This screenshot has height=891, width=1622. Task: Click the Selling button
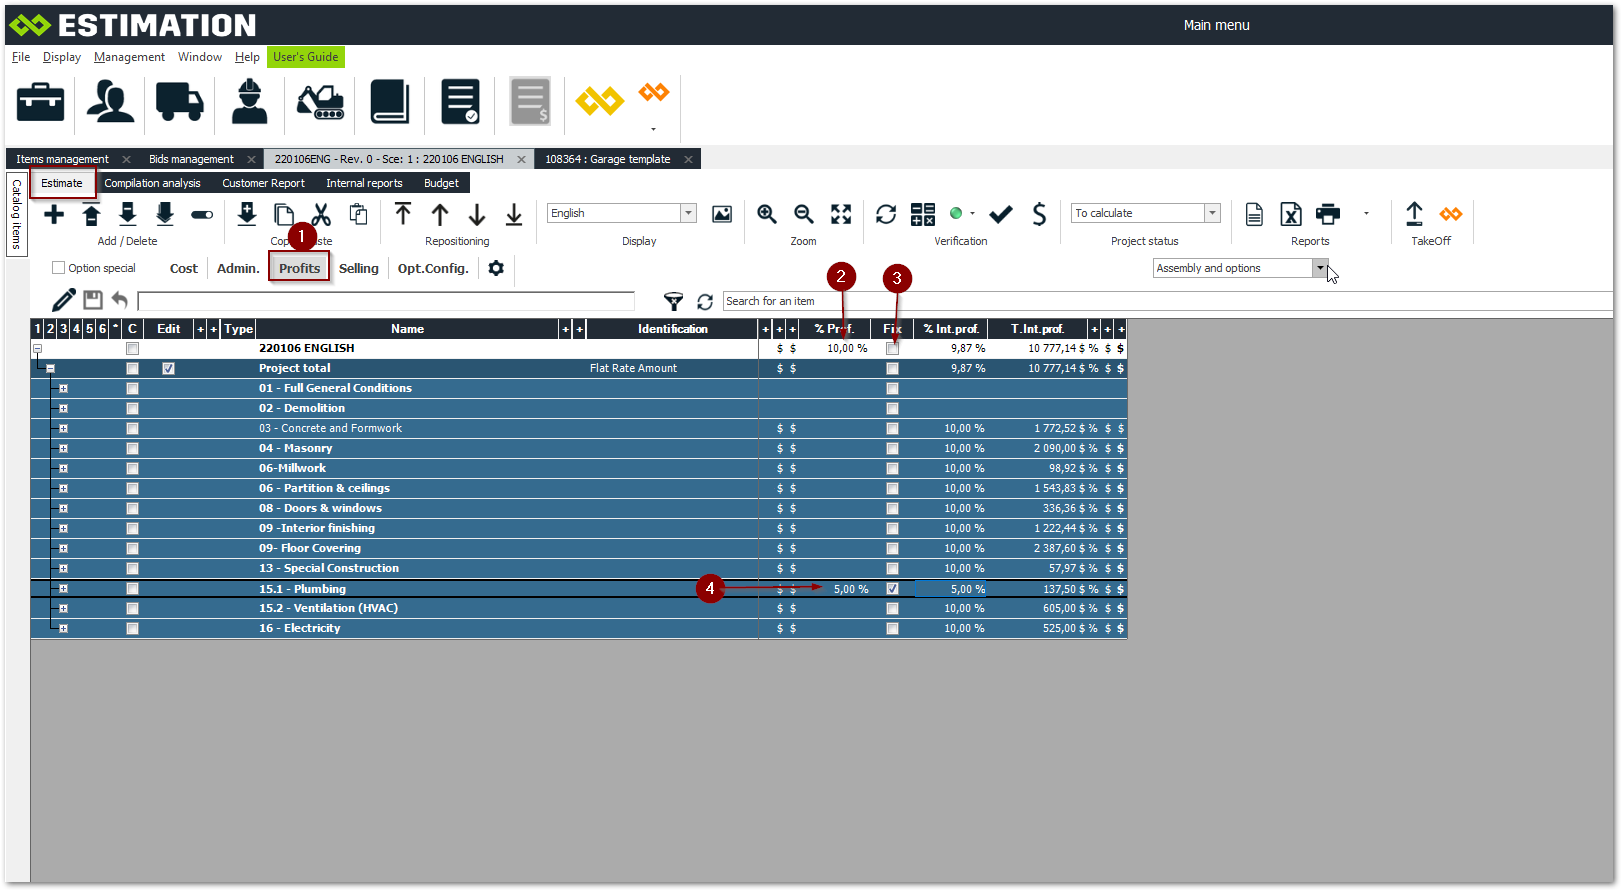tap(358, 268)
